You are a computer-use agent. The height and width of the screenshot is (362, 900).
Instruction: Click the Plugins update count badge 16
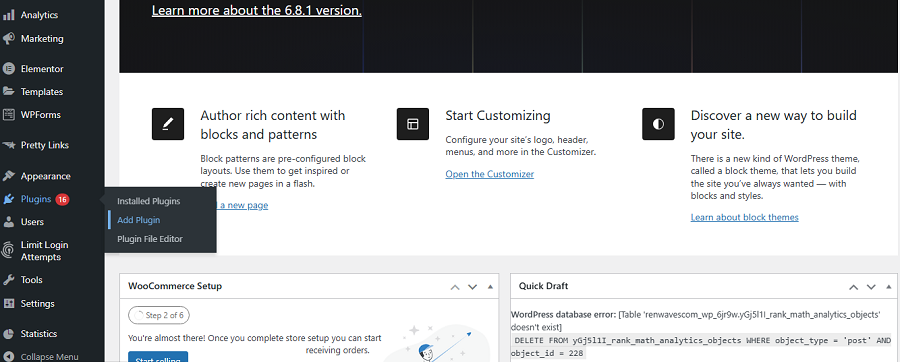[63, 200]
